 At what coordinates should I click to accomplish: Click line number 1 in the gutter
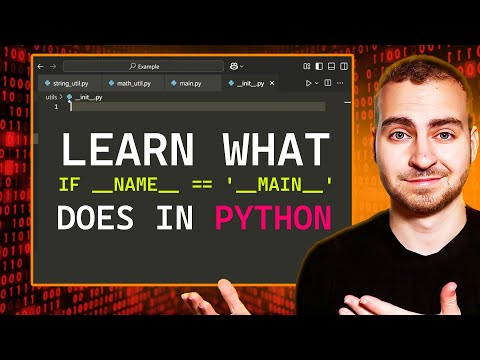[x=56, y=107]
